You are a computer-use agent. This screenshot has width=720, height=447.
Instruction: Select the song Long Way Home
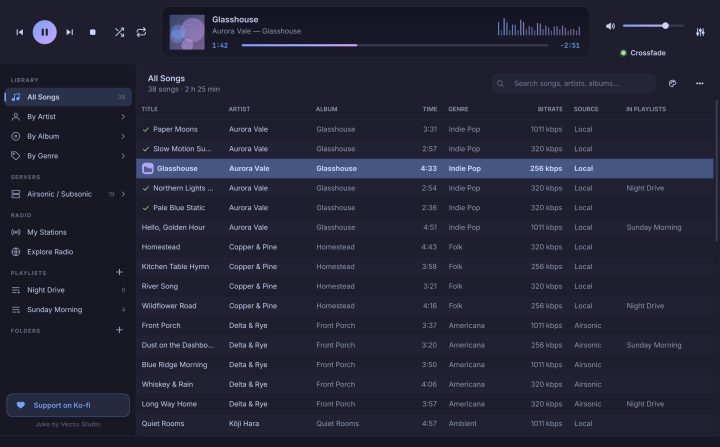(425, 404)
